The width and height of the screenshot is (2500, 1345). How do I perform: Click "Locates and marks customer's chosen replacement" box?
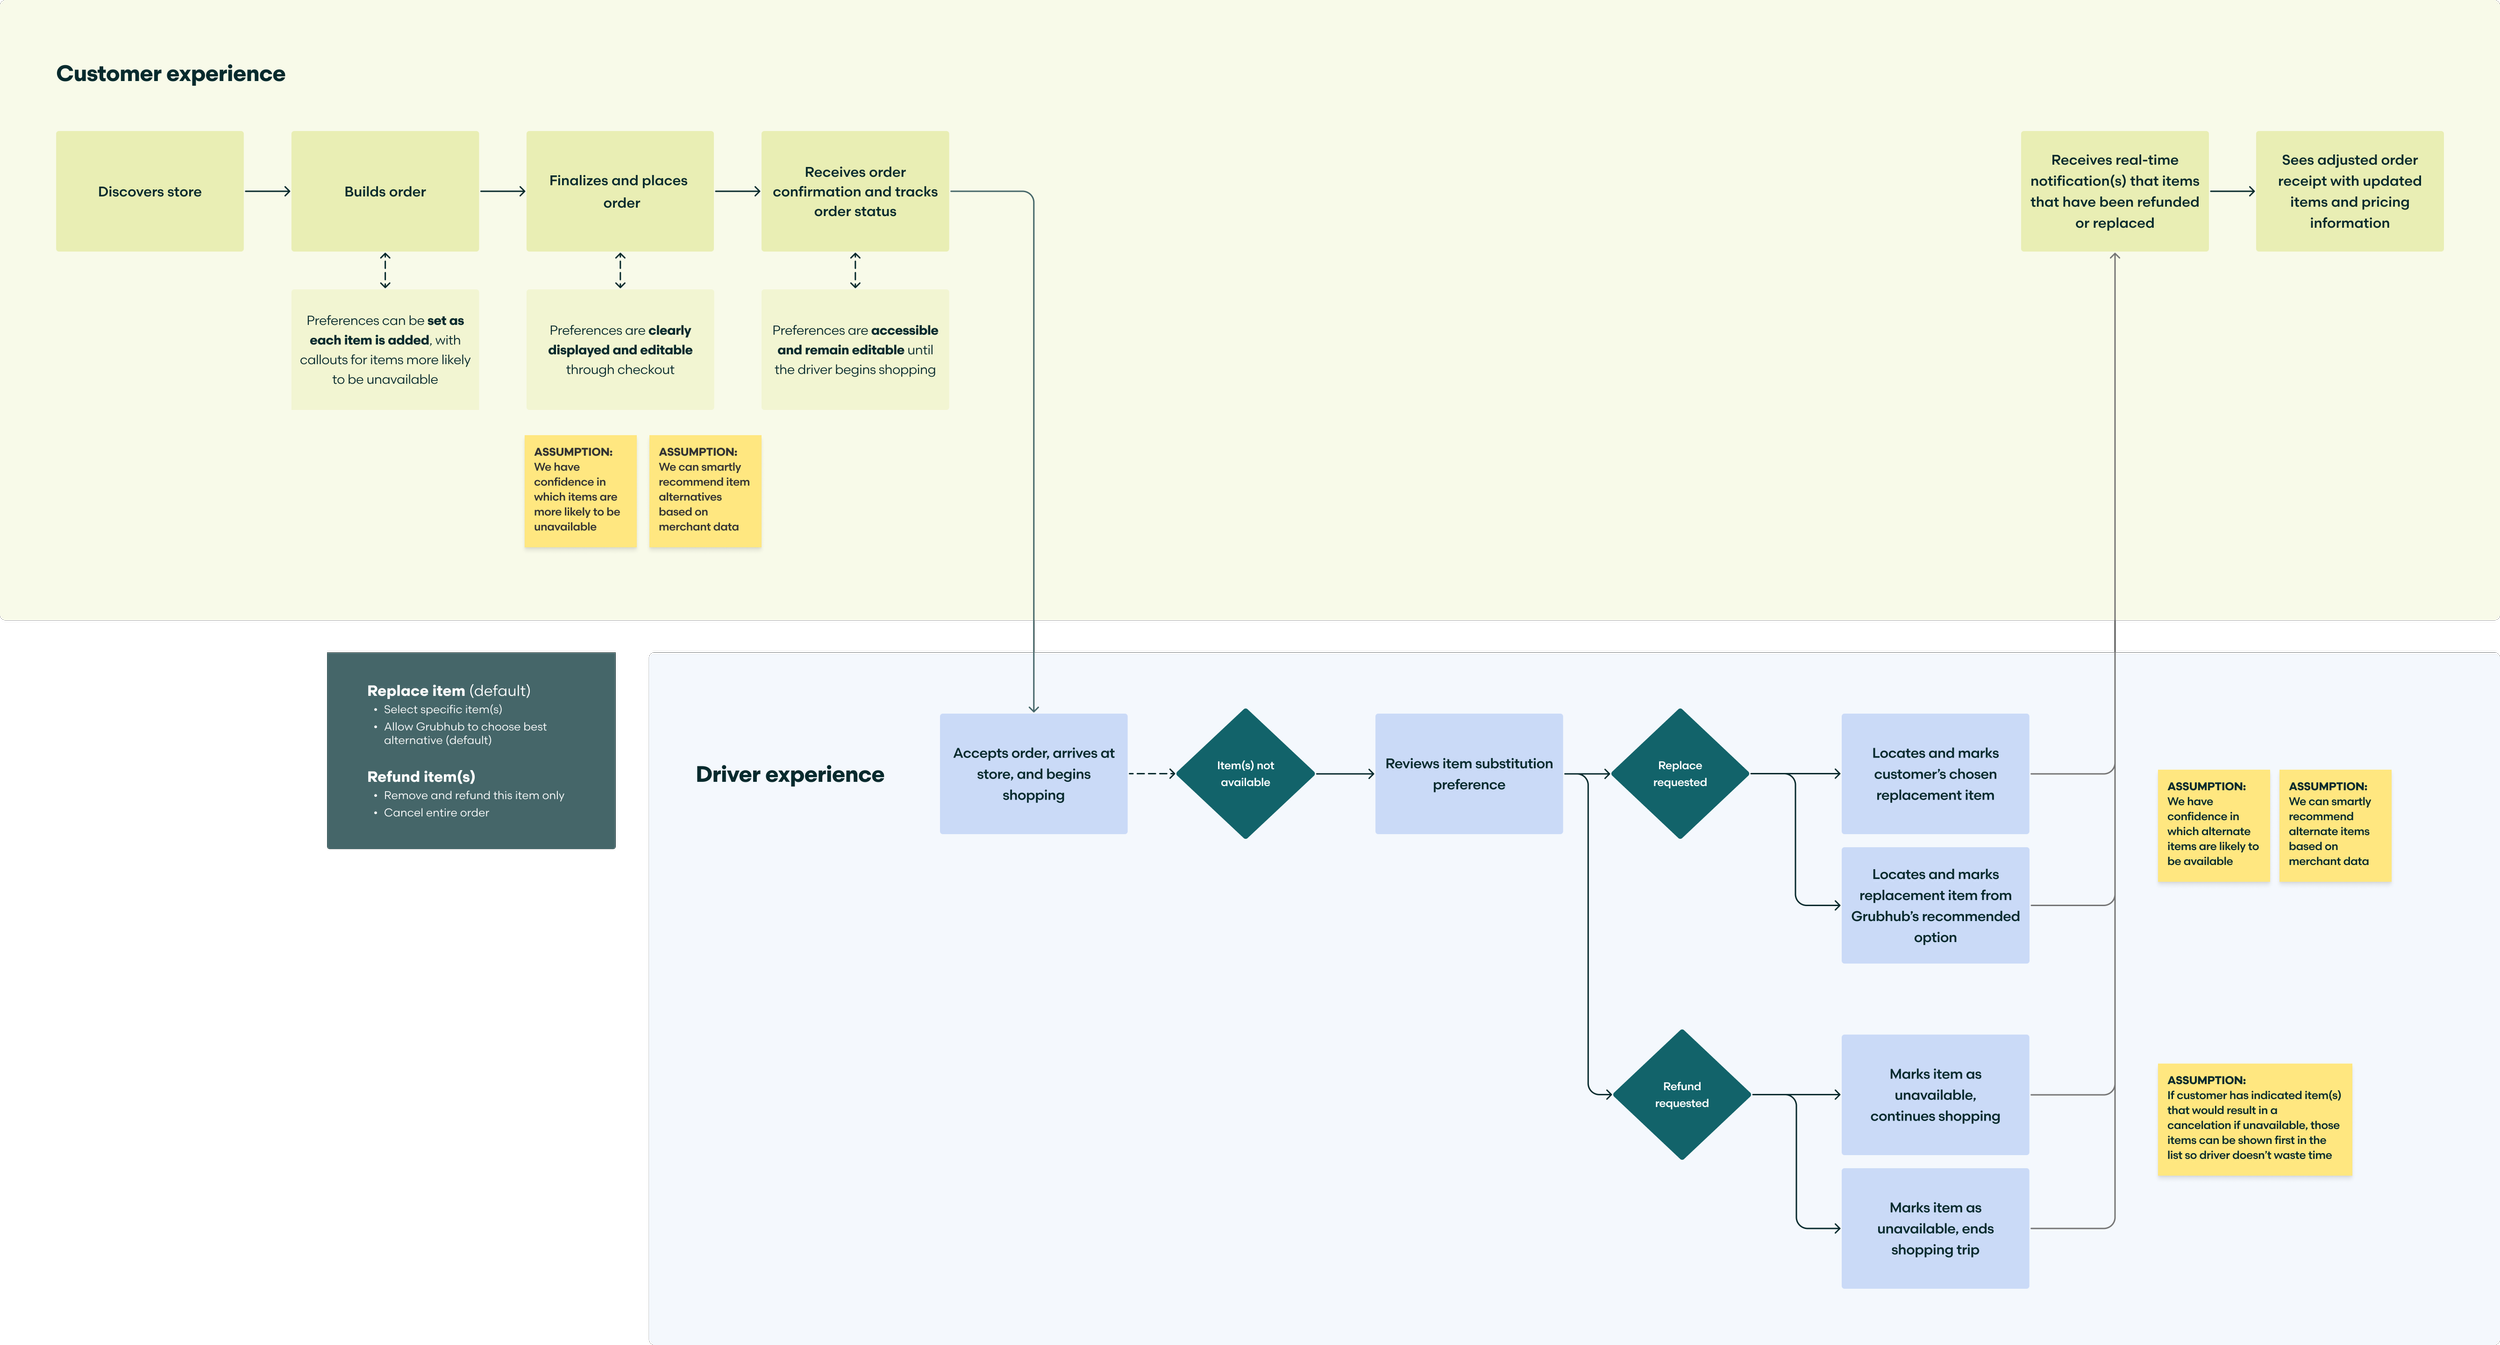1935,774
